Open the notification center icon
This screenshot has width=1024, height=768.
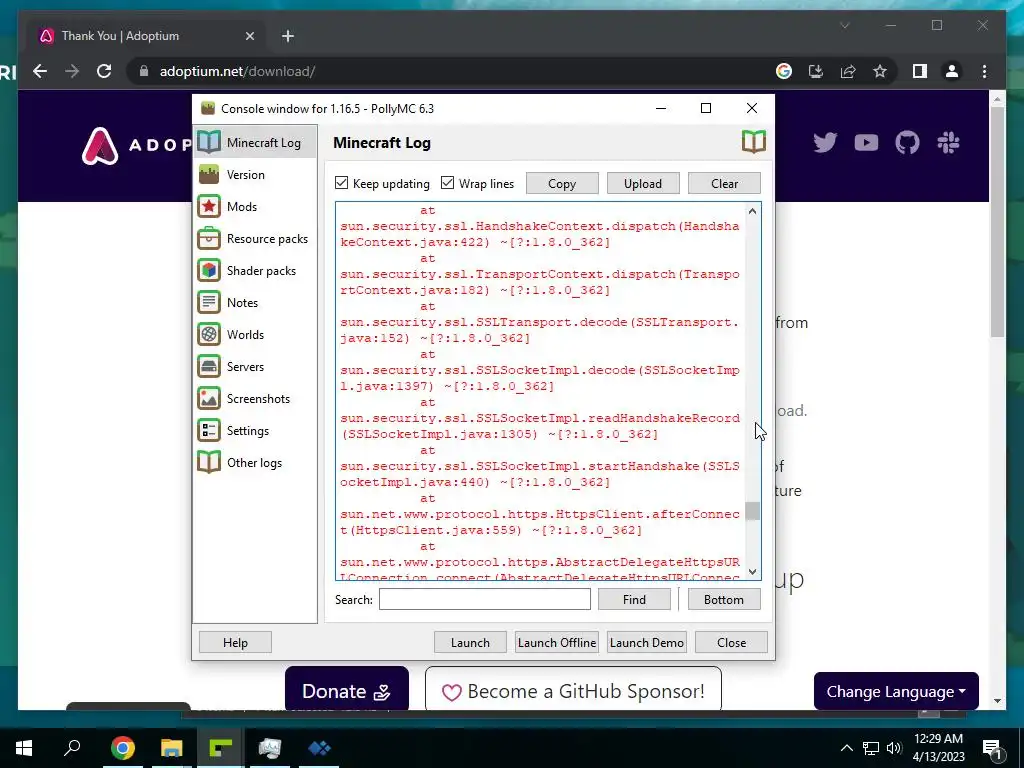(x=991, y=748)
